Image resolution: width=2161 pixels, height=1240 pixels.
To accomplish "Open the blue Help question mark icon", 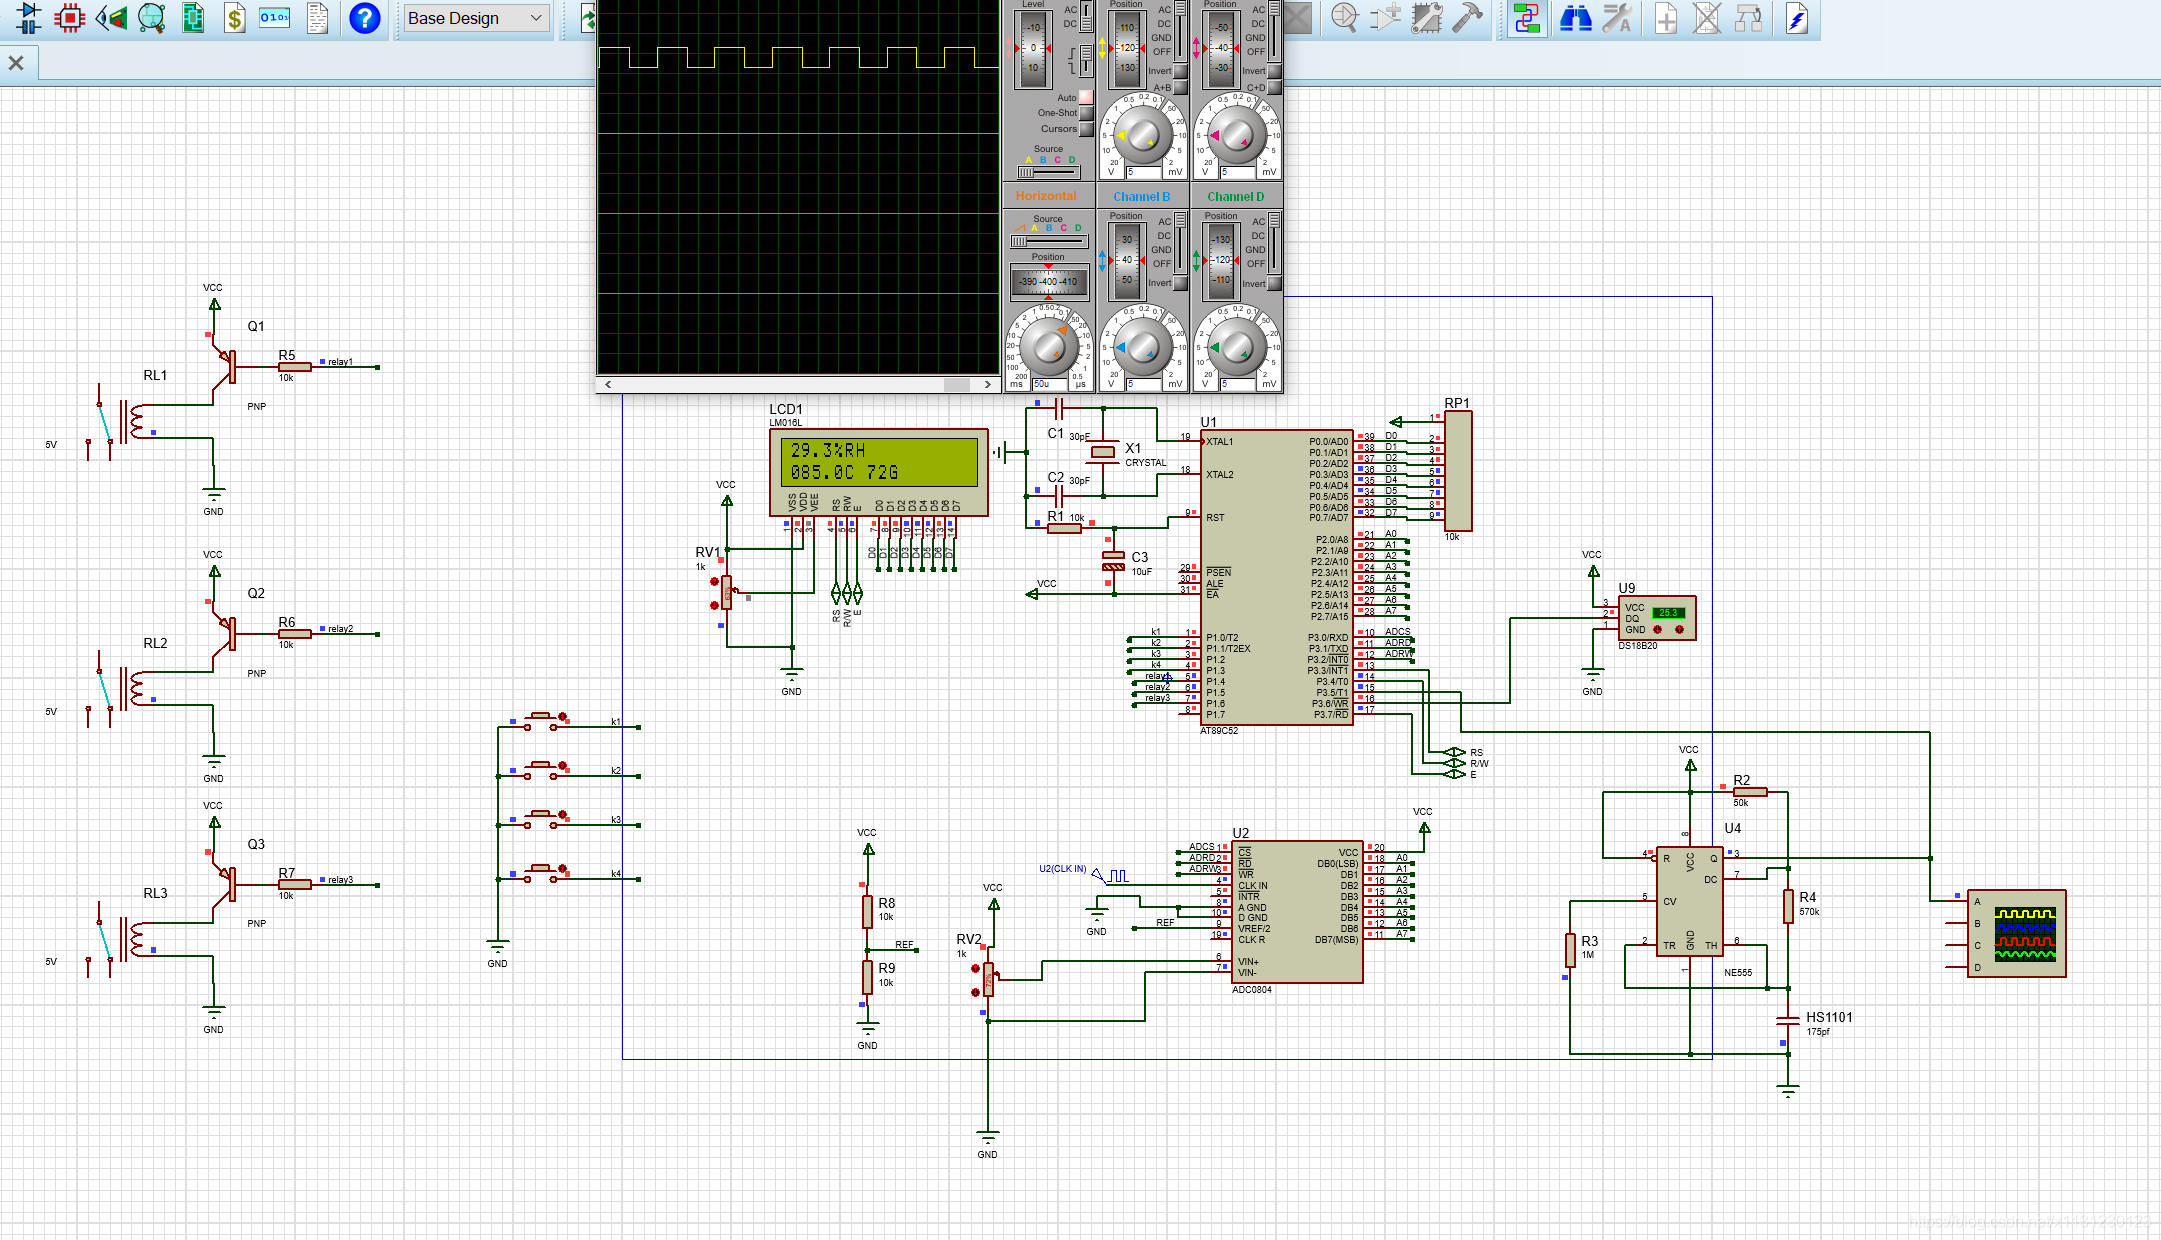I will point(365,18).
